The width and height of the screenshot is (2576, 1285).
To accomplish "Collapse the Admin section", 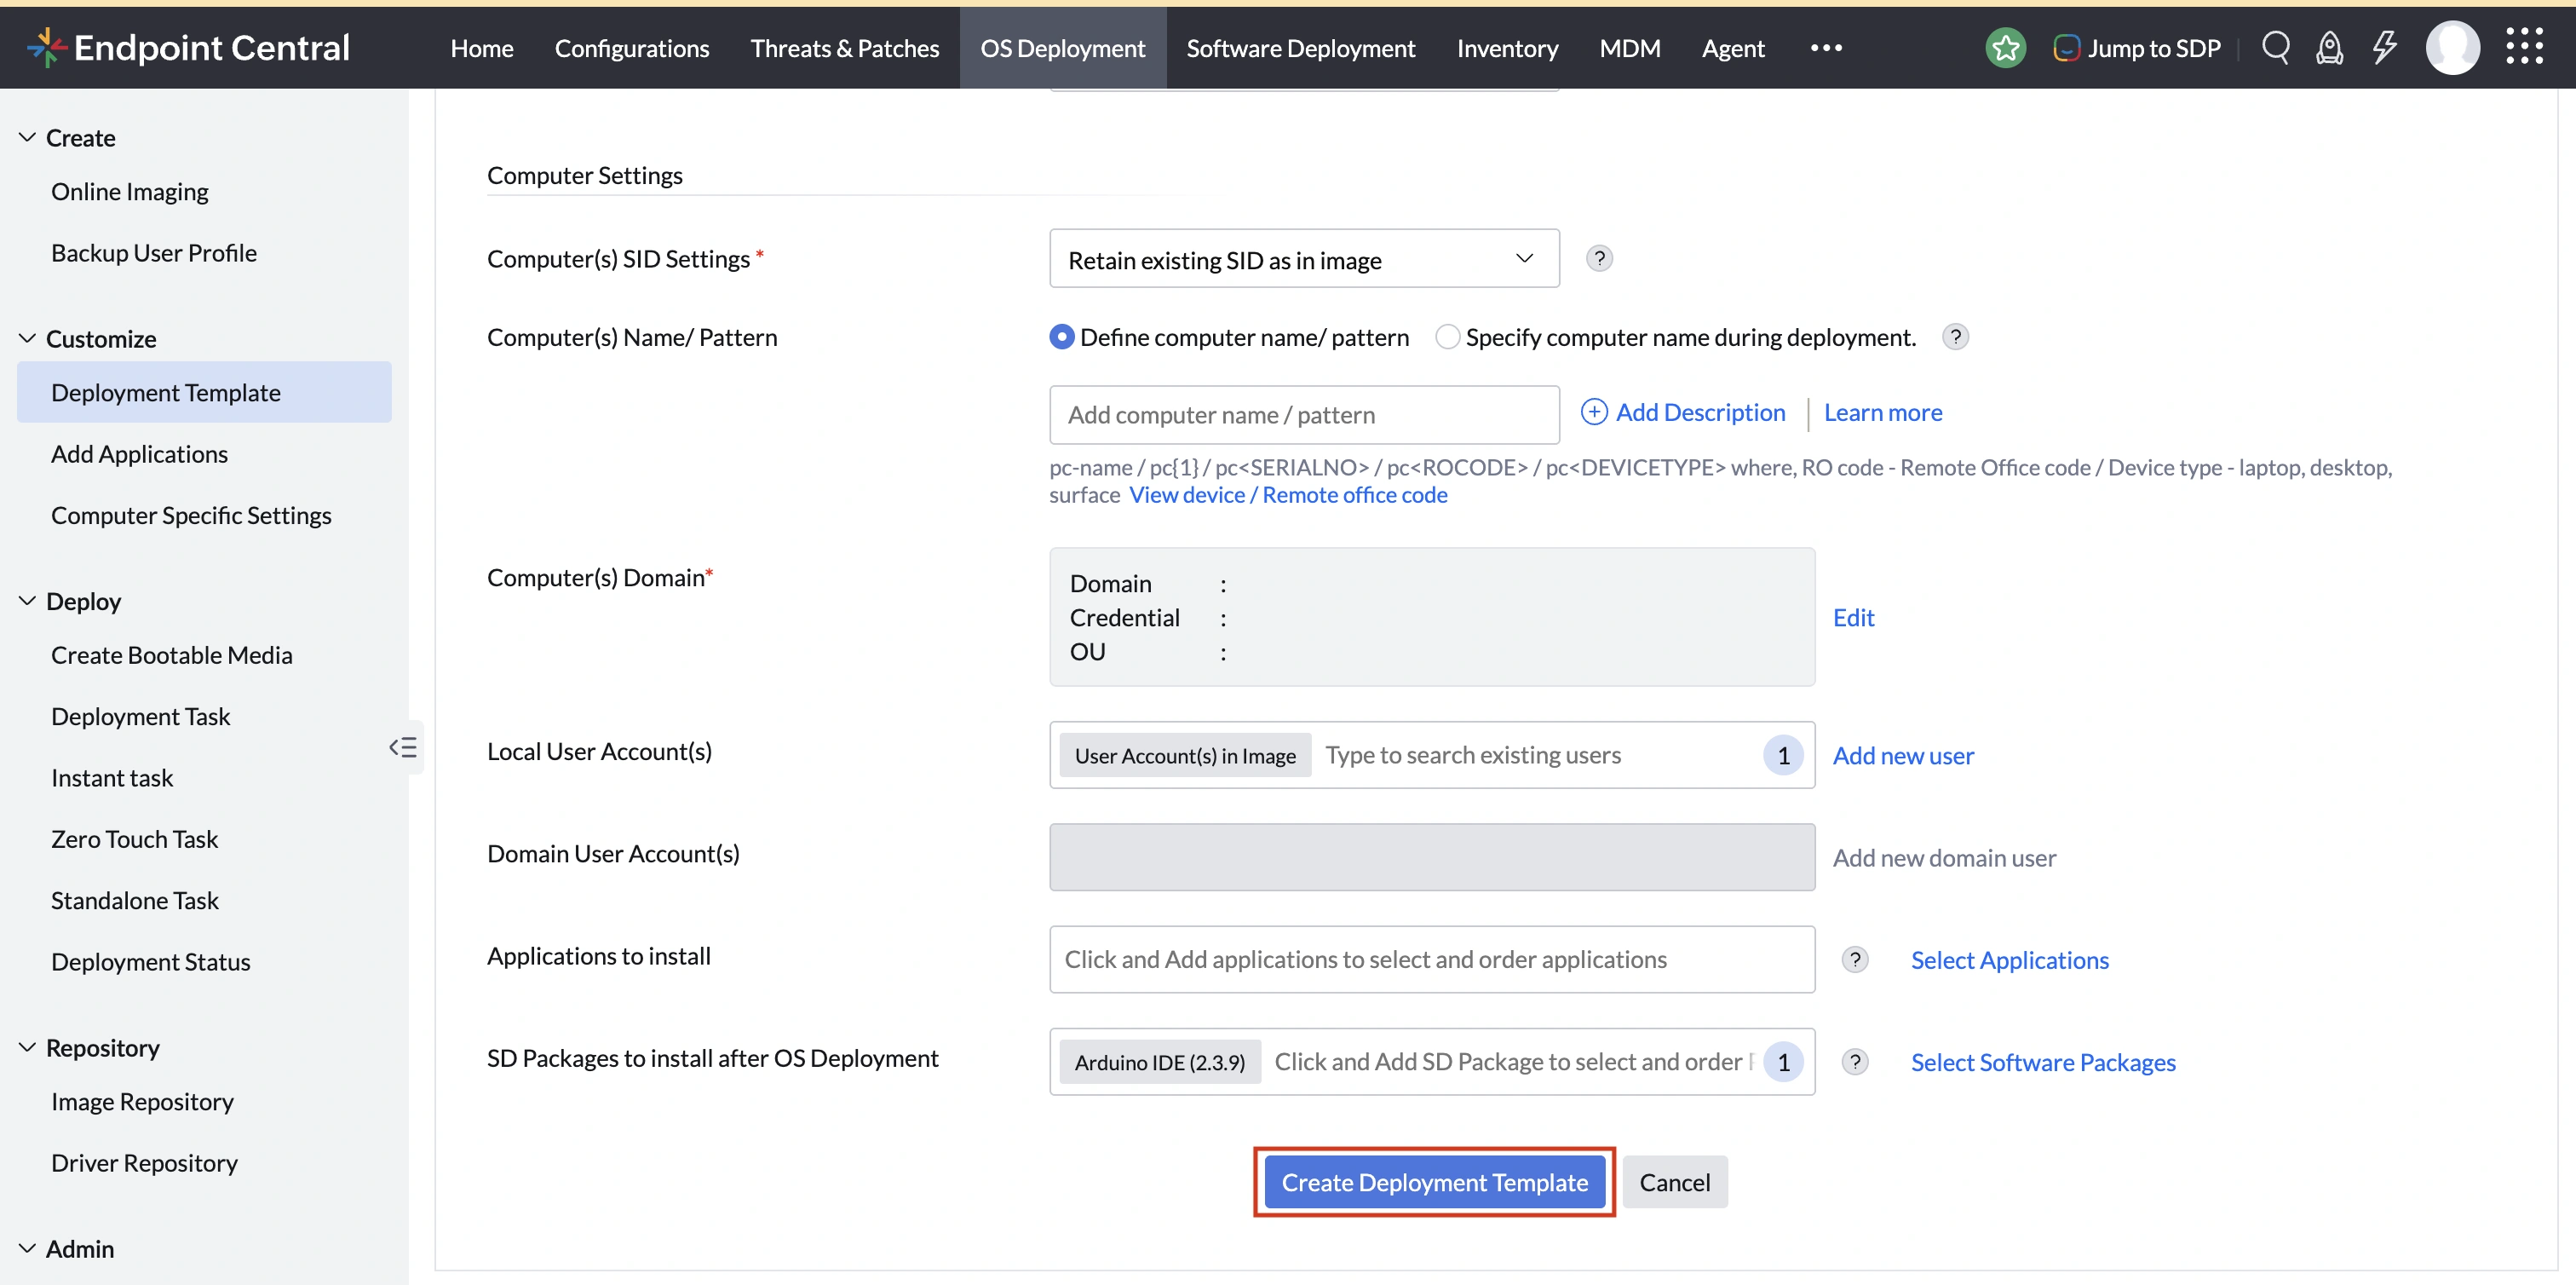I will click(27, 1248).
